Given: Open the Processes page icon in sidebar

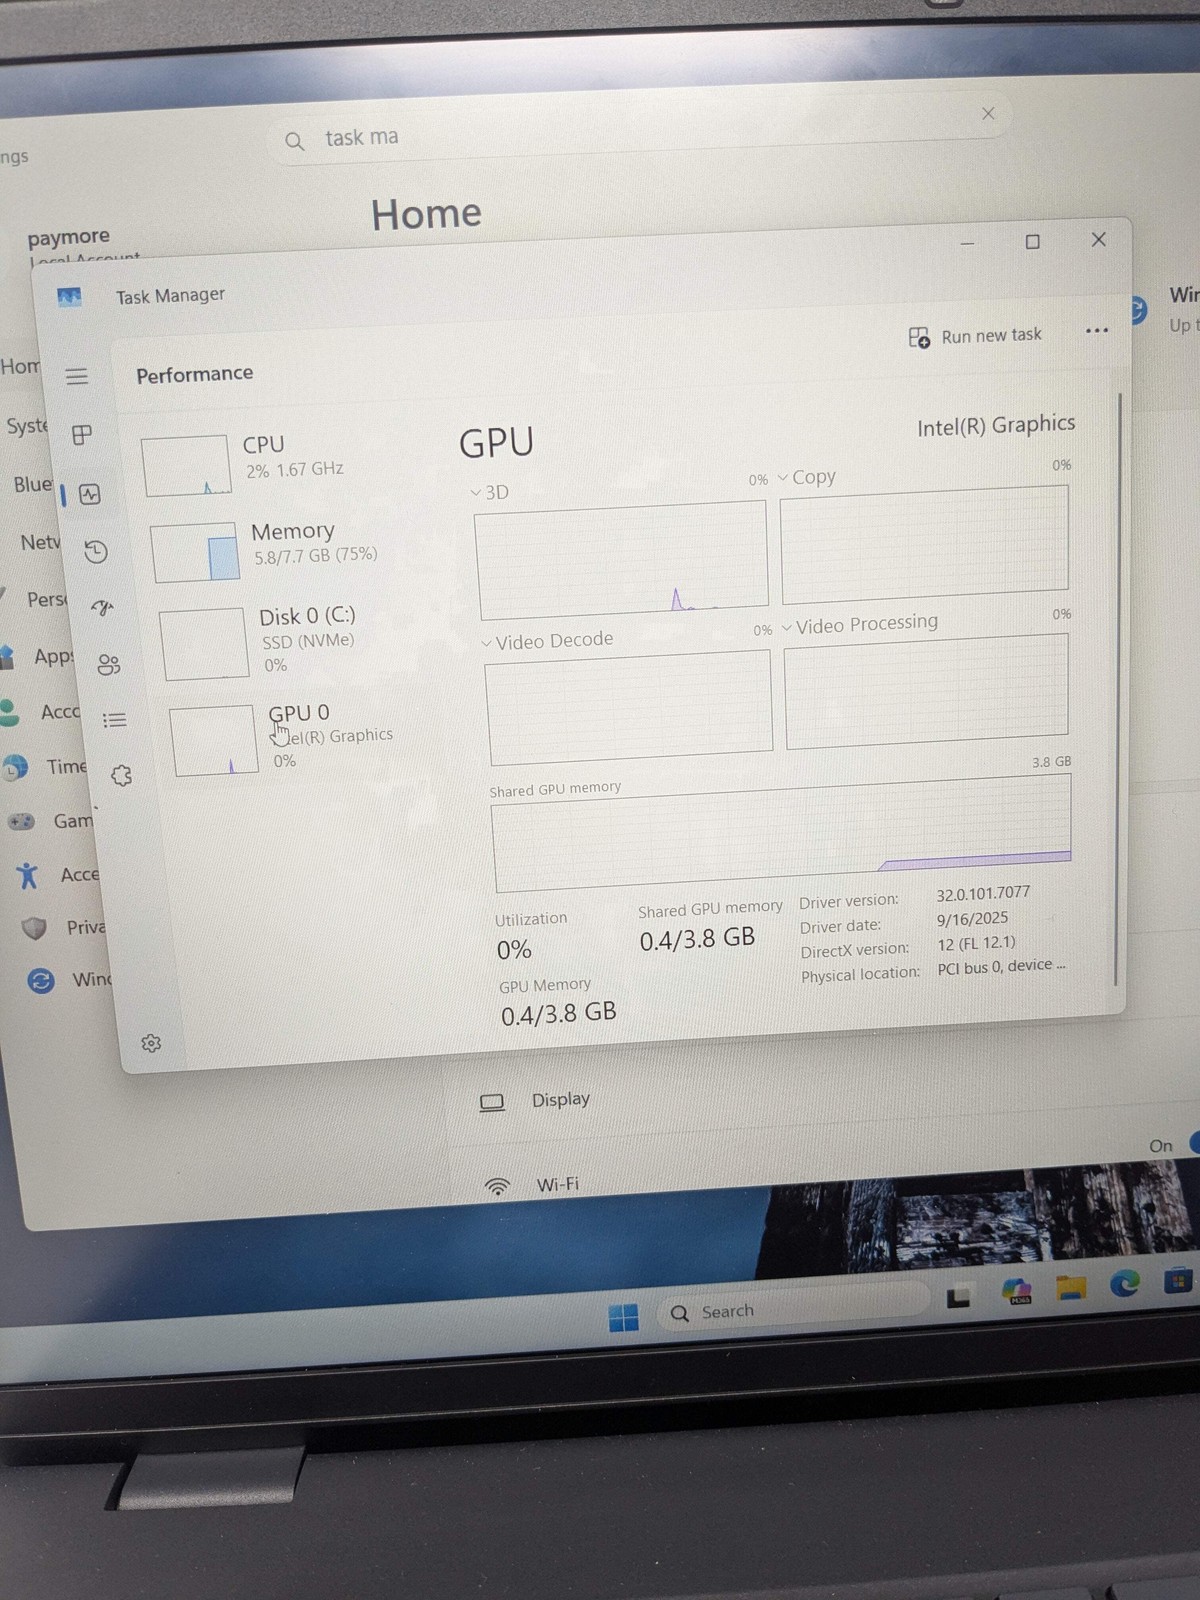Looking at the screenshot, I should point(82,434).
